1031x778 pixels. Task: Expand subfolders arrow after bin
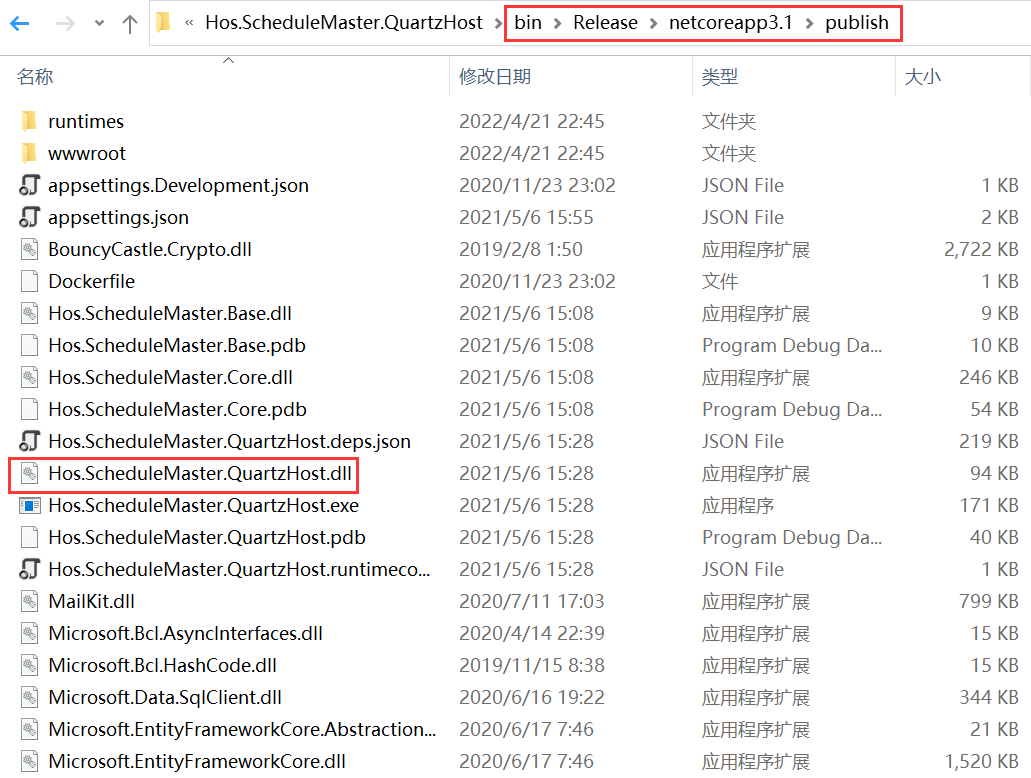pos(558,24)
